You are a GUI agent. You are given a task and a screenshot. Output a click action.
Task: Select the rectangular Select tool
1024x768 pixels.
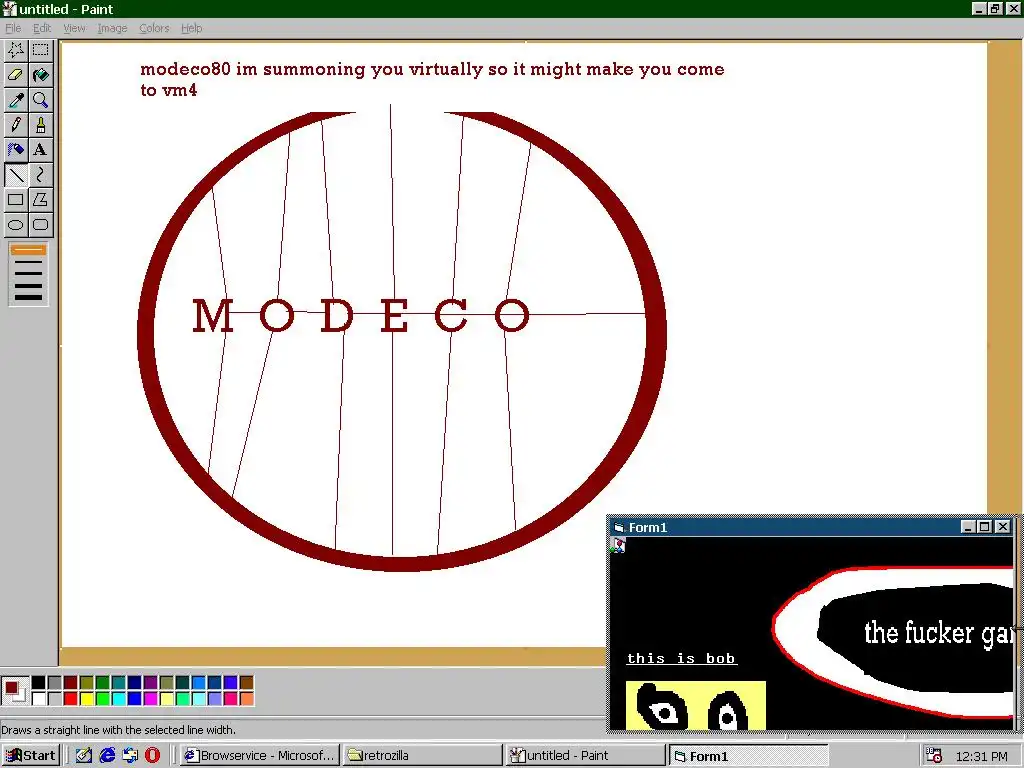(40, 50)
